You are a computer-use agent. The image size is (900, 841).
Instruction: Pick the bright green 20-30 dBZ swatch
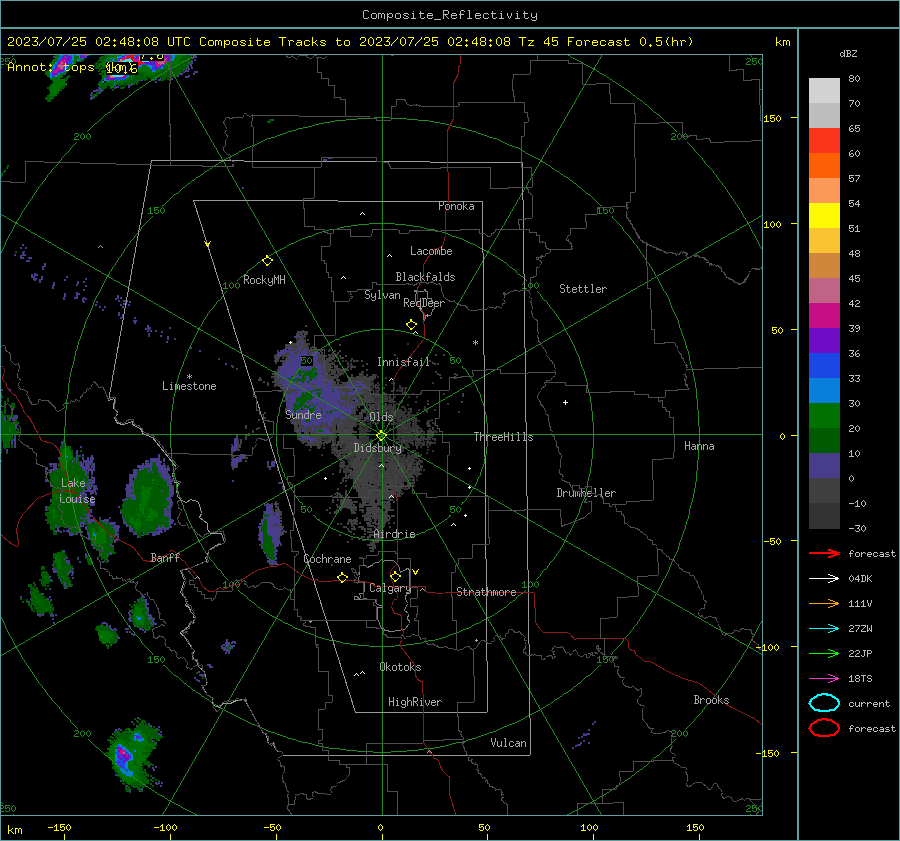pyautogui.click(x=824, y=416)
